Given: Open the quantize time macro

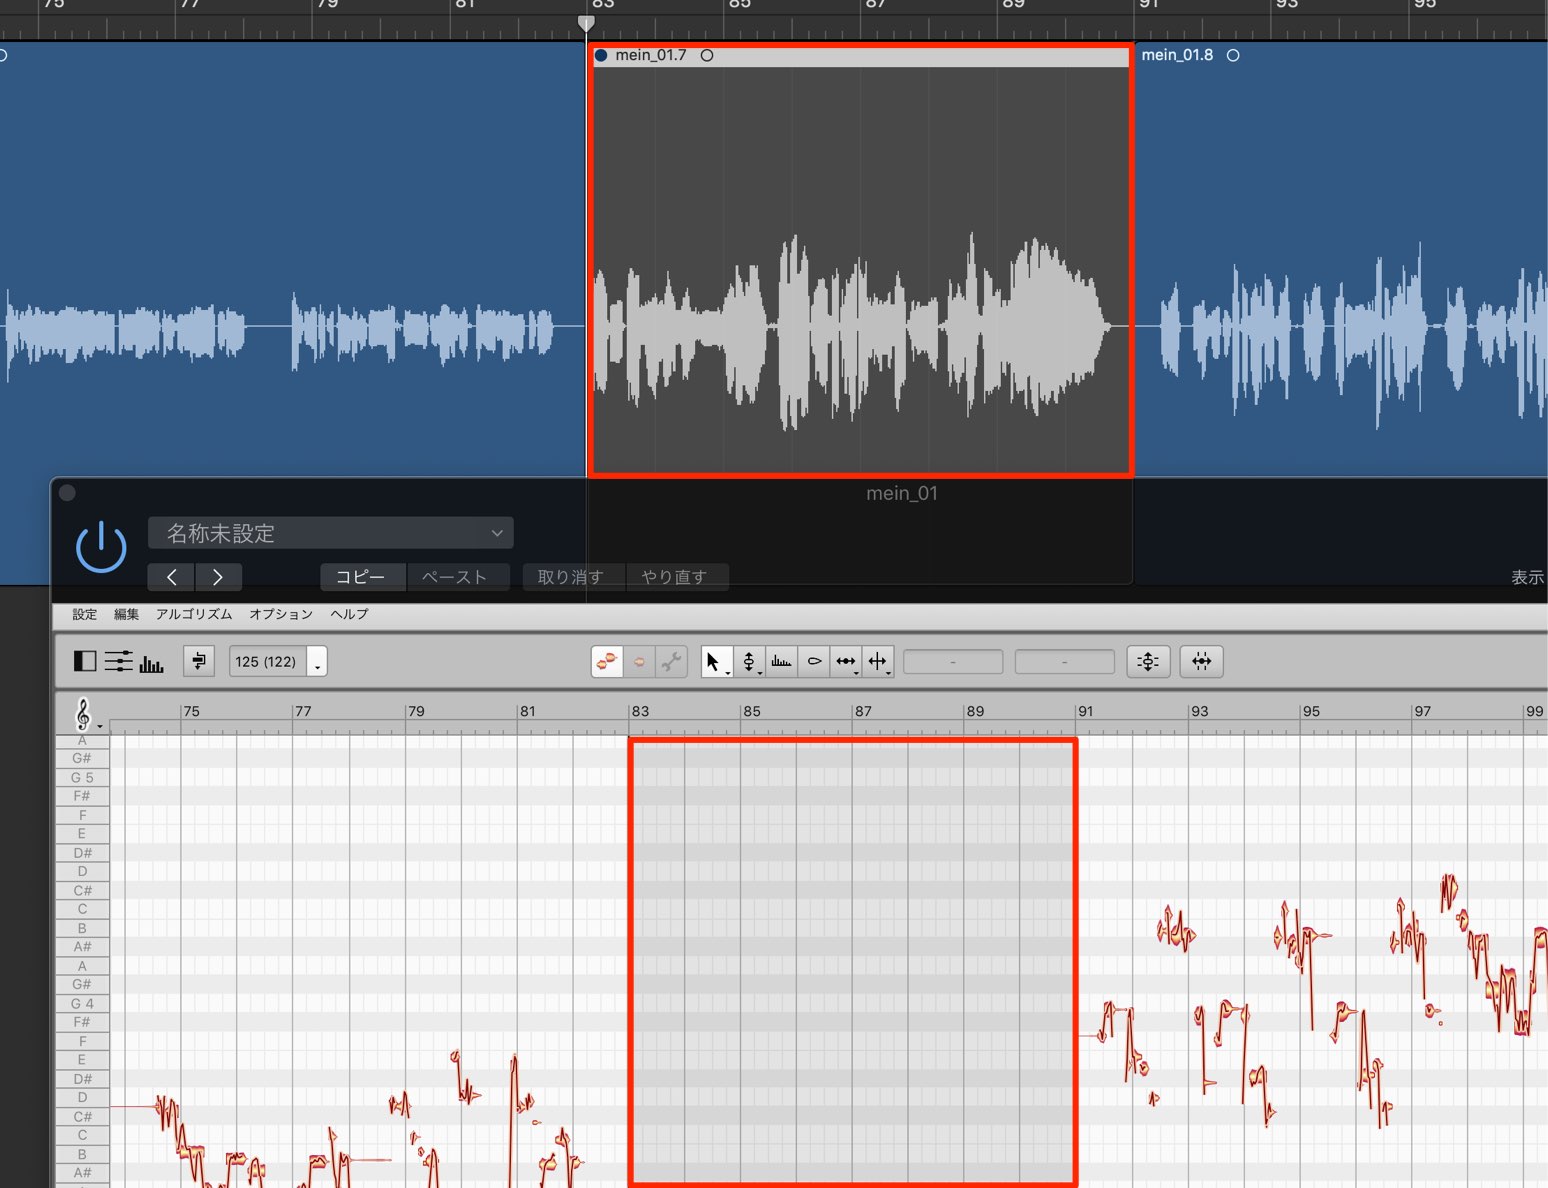Looking at the screenshot, I should pos(1202,661).
